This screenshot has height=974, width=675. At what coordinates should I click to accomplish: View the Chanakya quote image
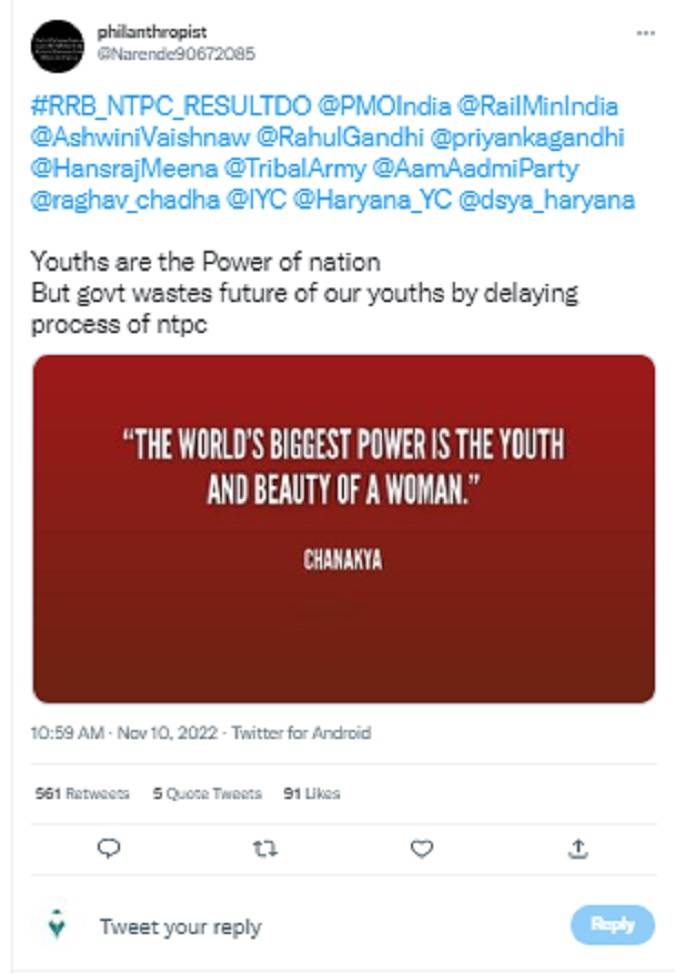(x=344, y=529)
